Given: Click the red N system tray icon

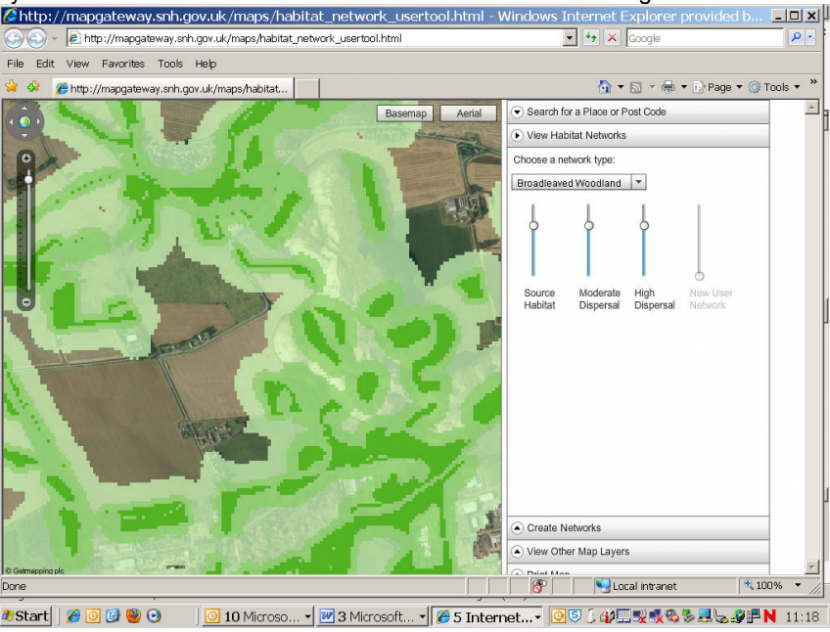Looking at the screenshot, I should click(x=770, y=616).
